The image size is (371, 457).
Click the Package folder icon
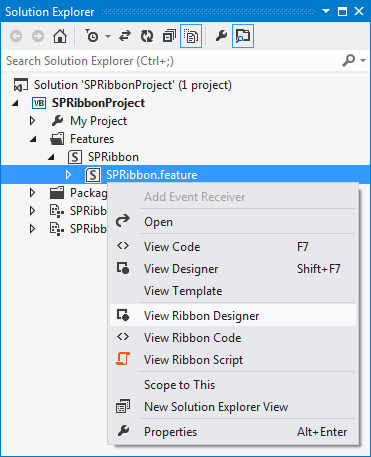point(57,193)
